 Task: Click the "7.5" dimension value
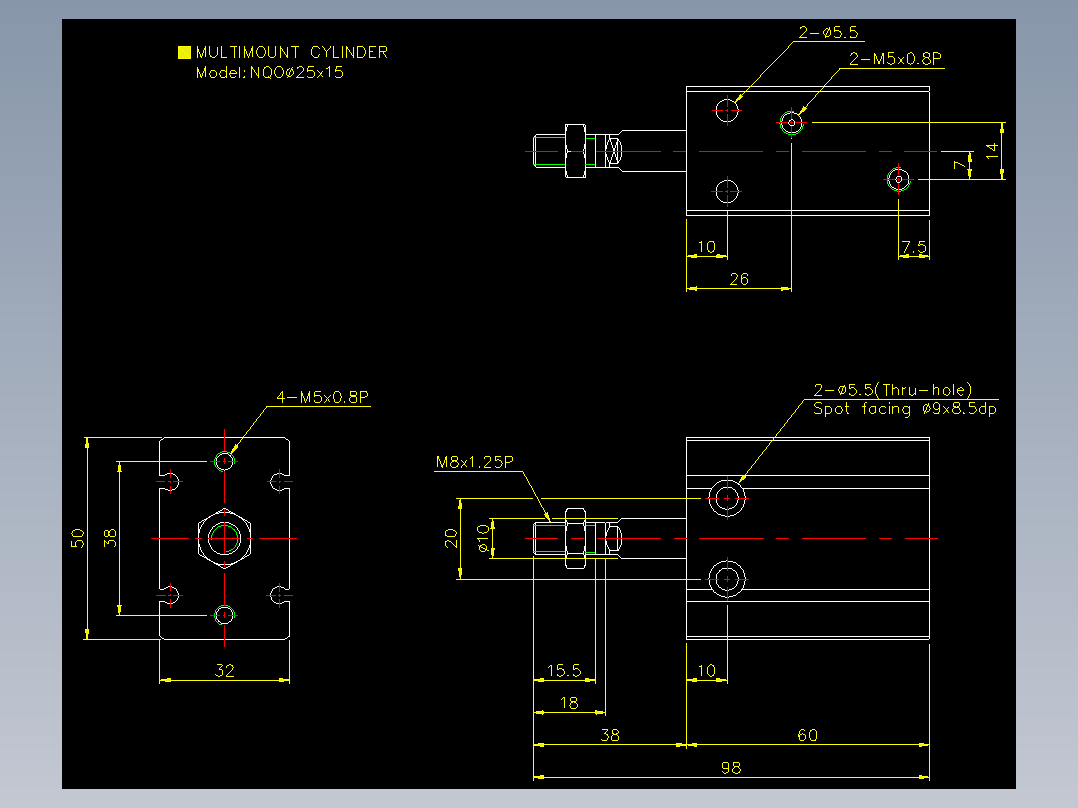coord(914,246)
